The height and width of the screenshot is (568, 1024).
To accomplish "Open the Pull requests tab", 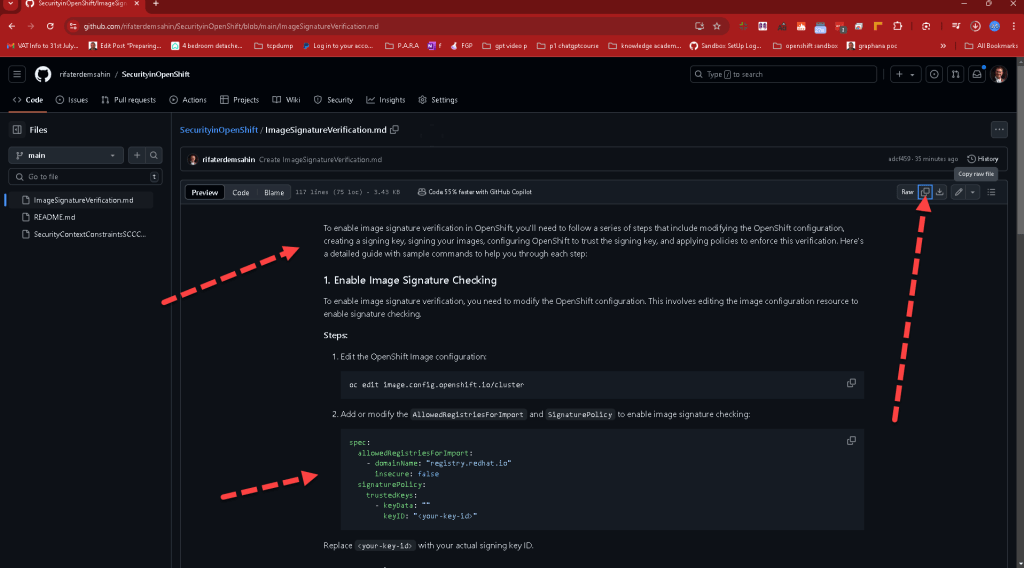I will 129,100.
